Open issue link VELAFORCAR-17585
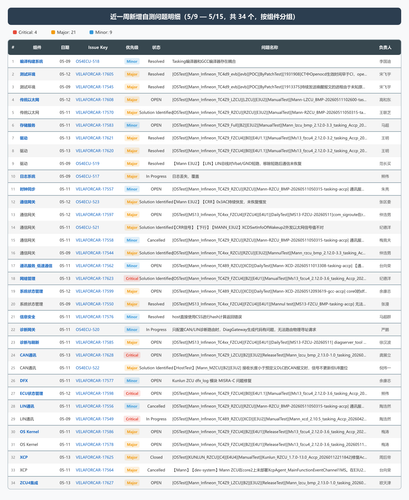 [95, 342]
